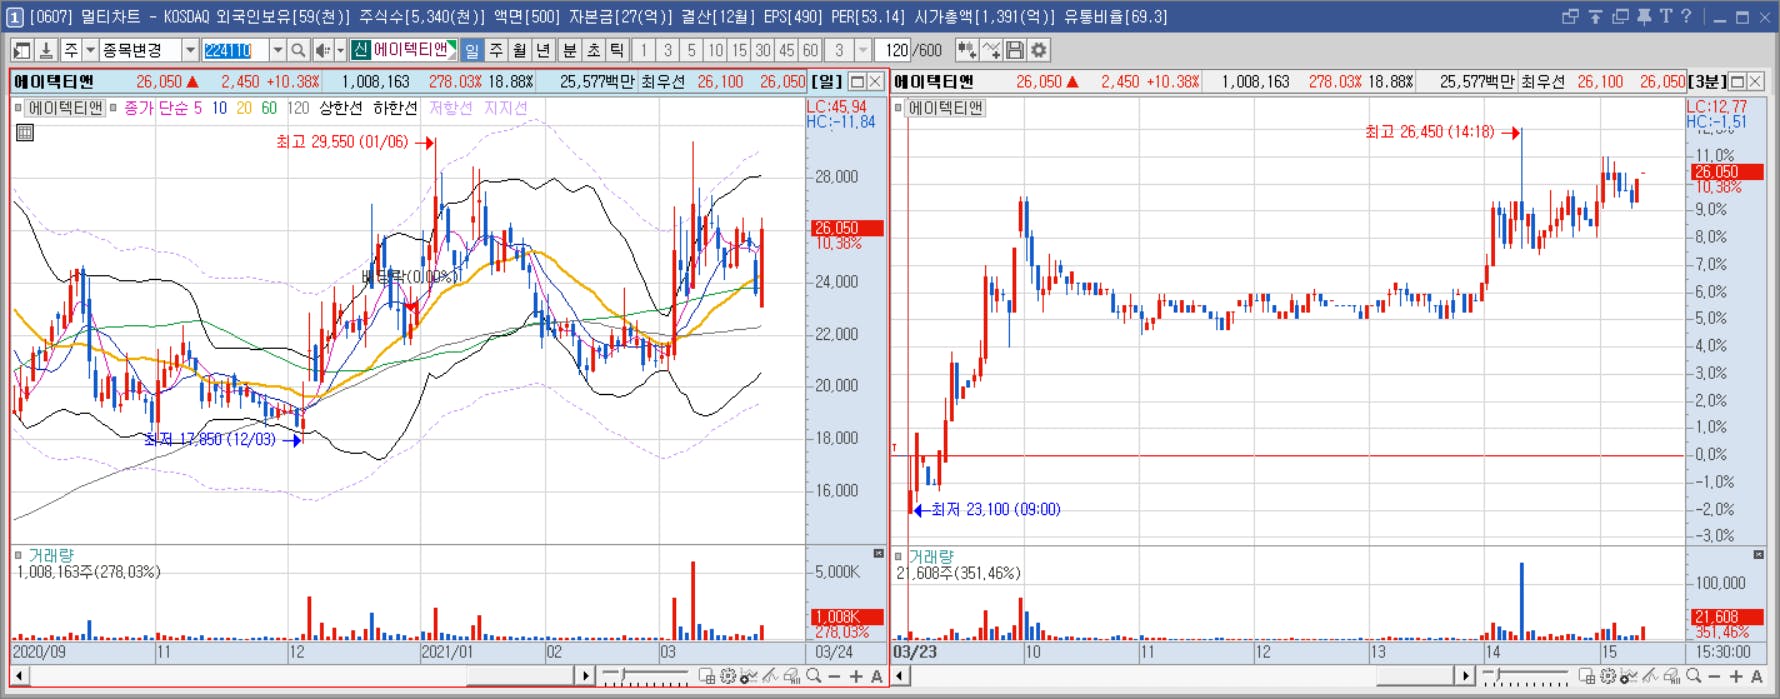The image size is (1780, 699).
Task: Click left chart magnifier zoom icon
Action: coord(814,676)
